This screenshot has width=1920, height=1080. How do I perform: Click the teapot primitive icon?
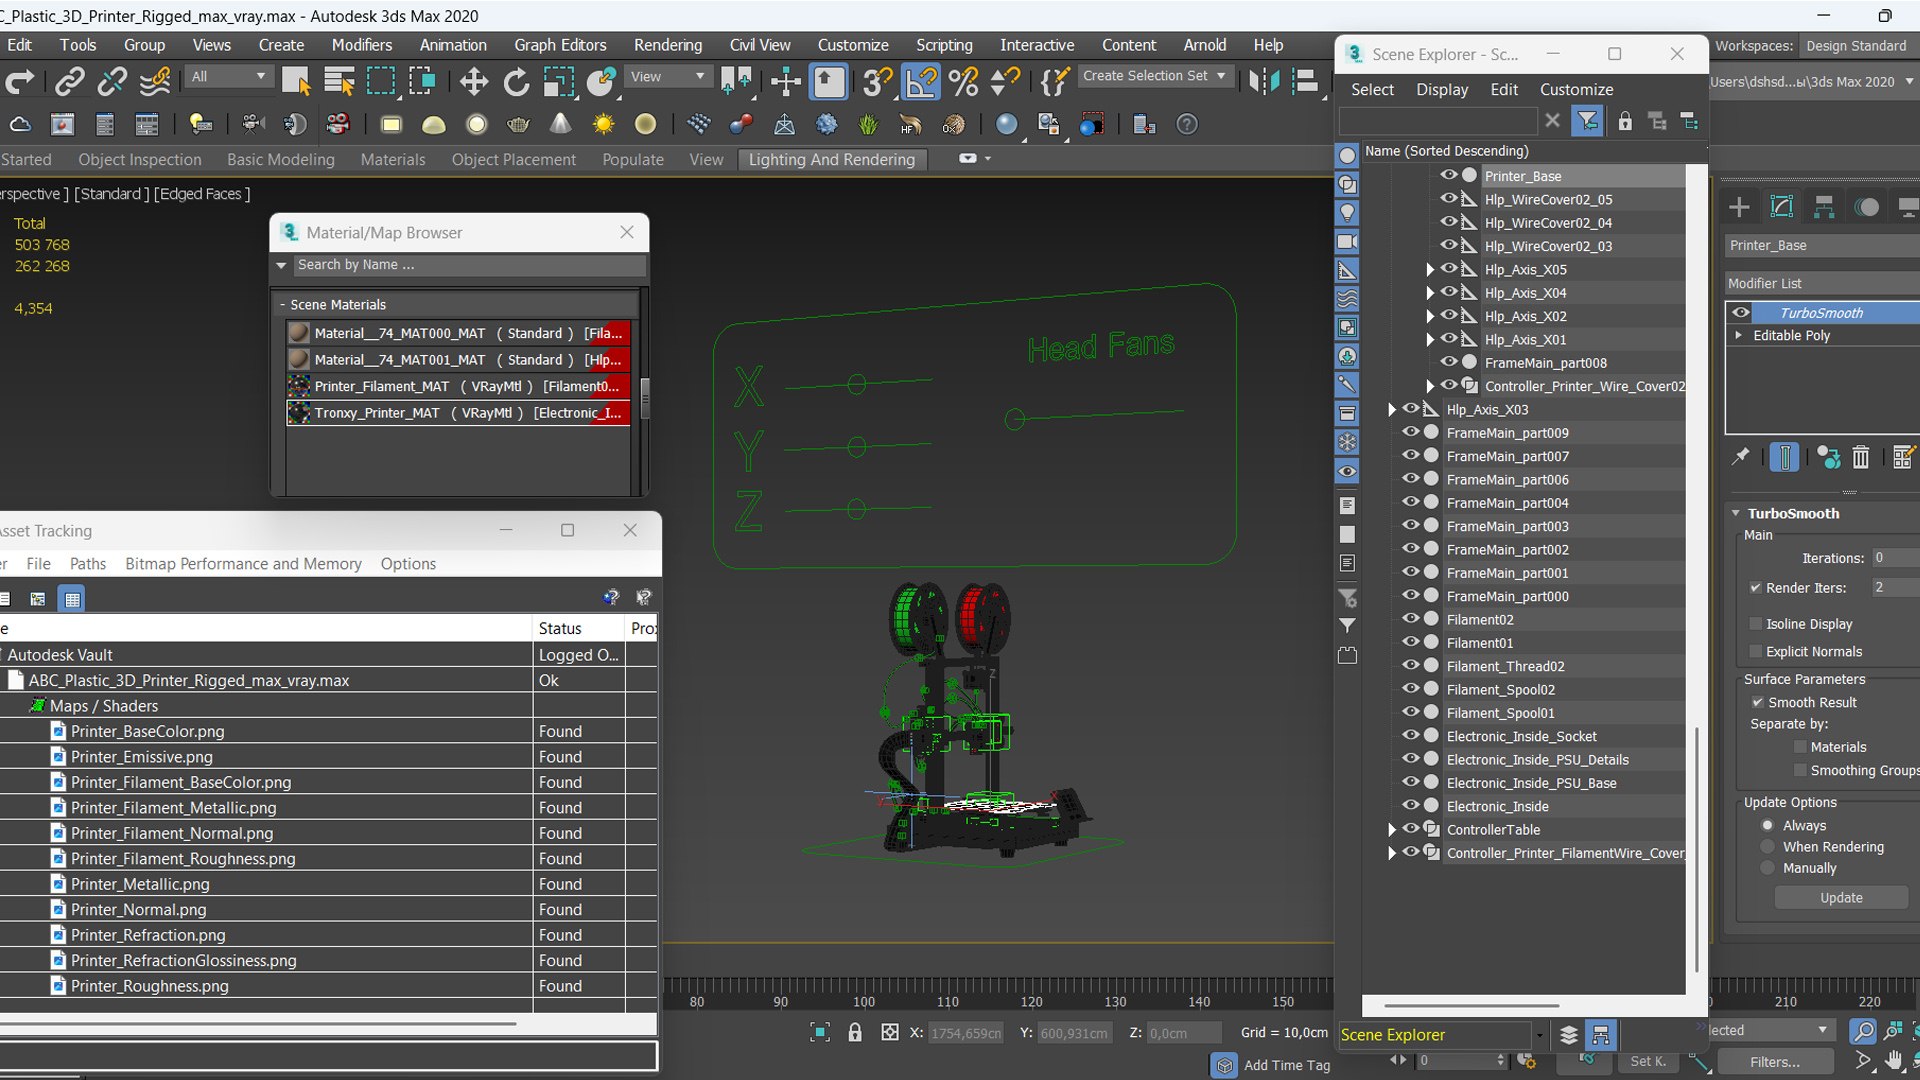pos(518,124)
